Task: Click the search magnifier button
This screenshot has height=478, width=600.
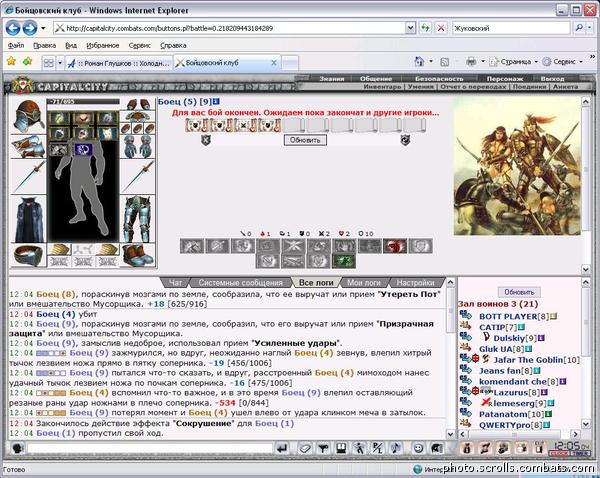Action: 579,28
